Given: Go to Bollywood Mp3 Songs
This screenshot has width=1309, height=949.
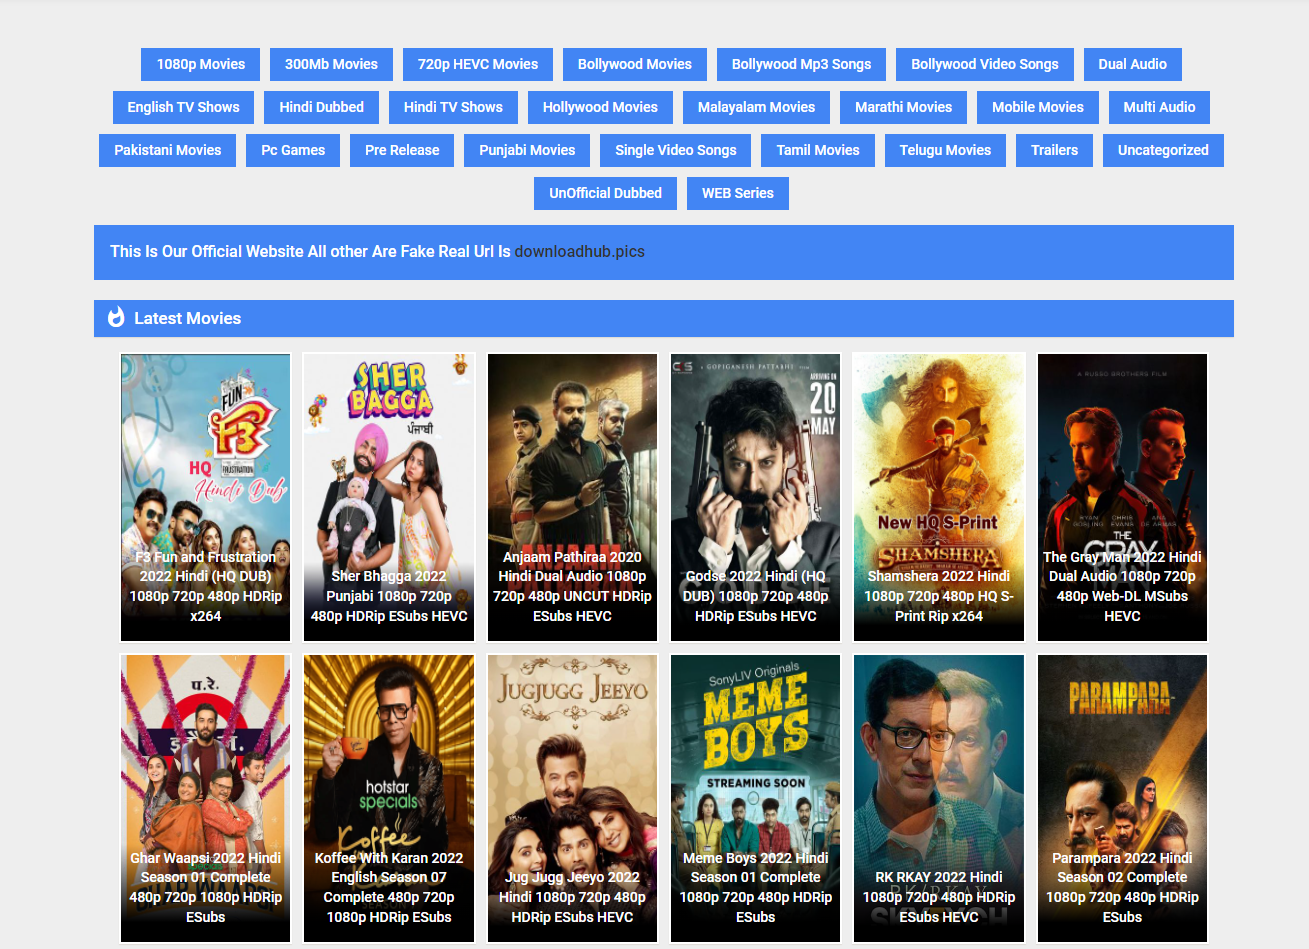Looking at the screenshot, I should pyautogui.click(x=801, y=64).
